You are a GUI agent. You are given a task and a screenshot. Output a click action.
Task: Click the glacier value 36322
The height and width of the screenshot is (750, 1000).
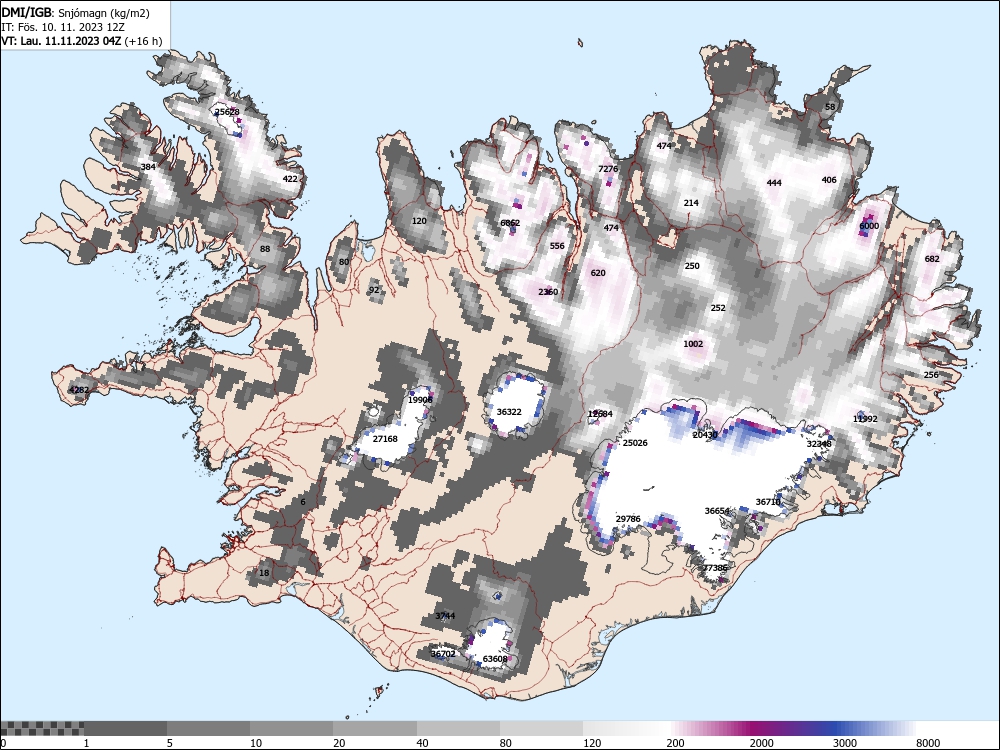tap(509, 412)
